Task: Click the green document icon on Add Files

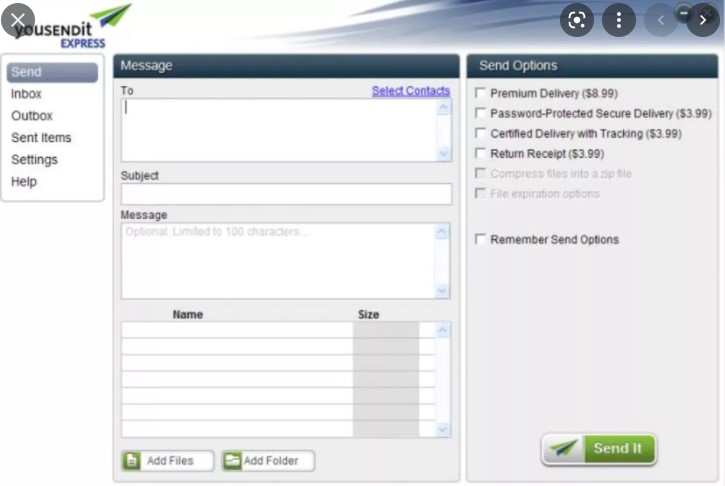Action: pyautogui.click(x=132, y=460)
